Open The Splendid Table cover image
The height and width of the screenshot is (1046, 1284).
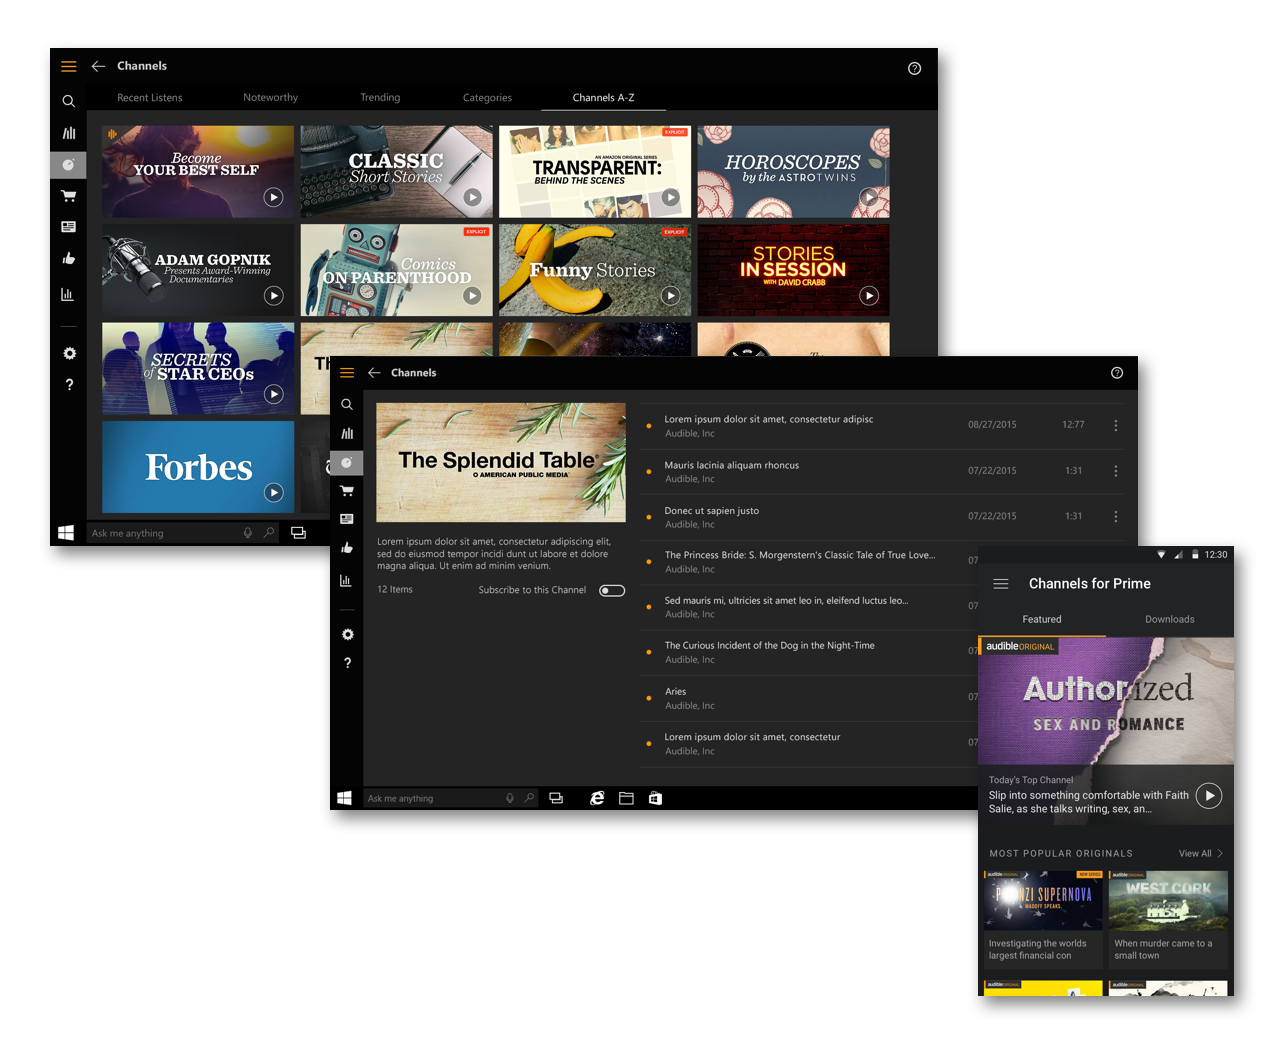coord(501,462)
